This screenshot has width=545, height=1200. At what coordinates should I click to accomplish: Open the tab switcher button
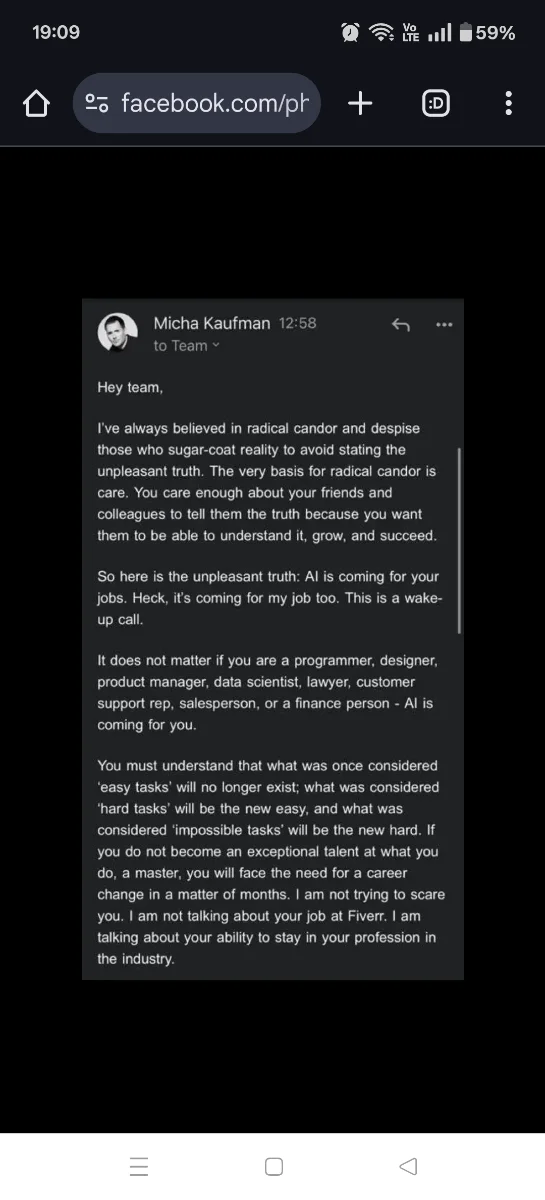[436, 103]
